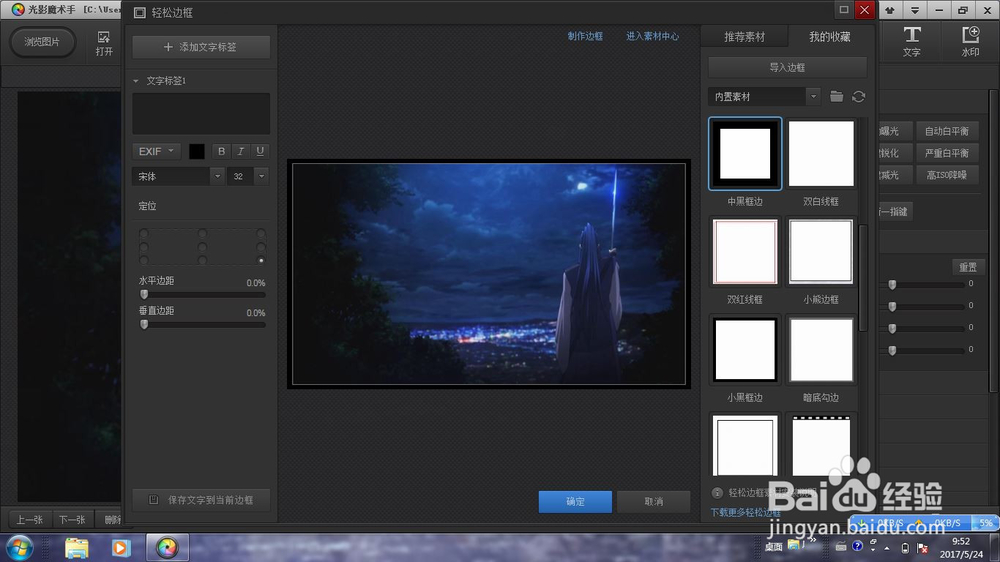
Task: Select the 小熊边框 border thumbnail
Action: click(x=821, y=252)
